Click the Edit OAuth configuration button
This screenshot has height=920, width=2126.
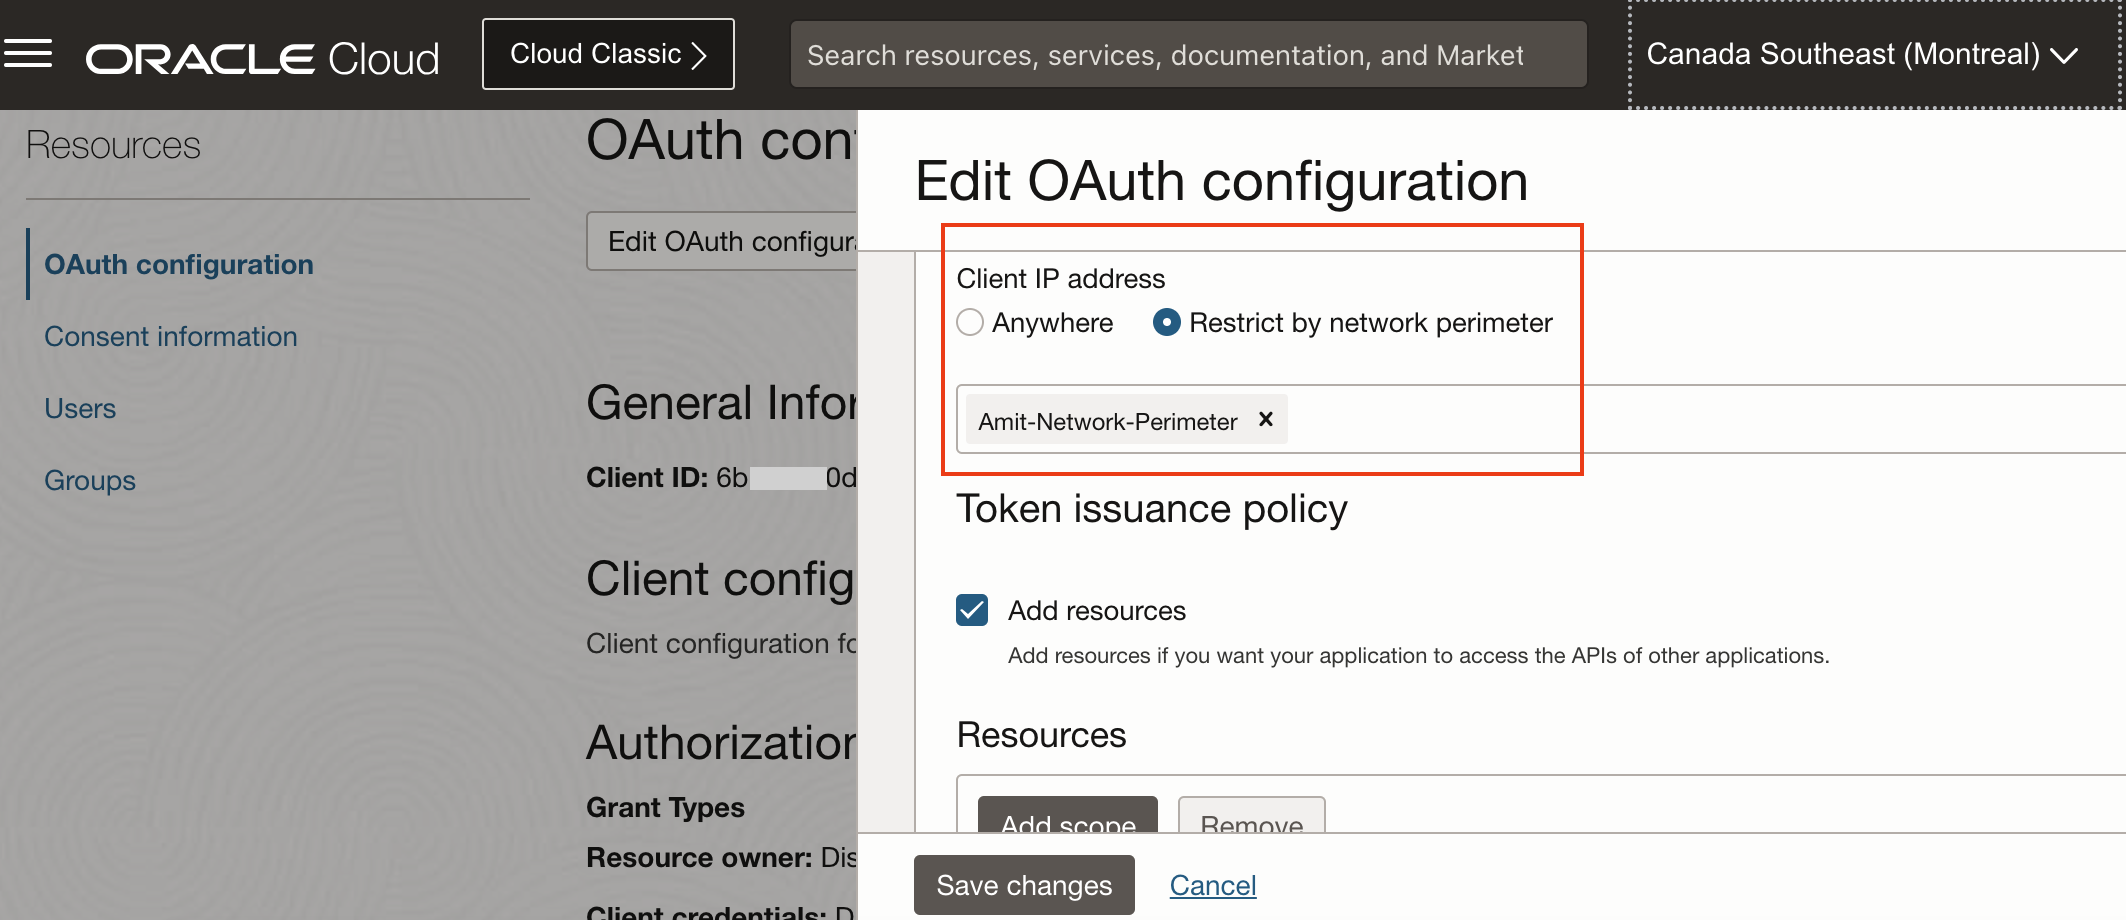point(722,241)
